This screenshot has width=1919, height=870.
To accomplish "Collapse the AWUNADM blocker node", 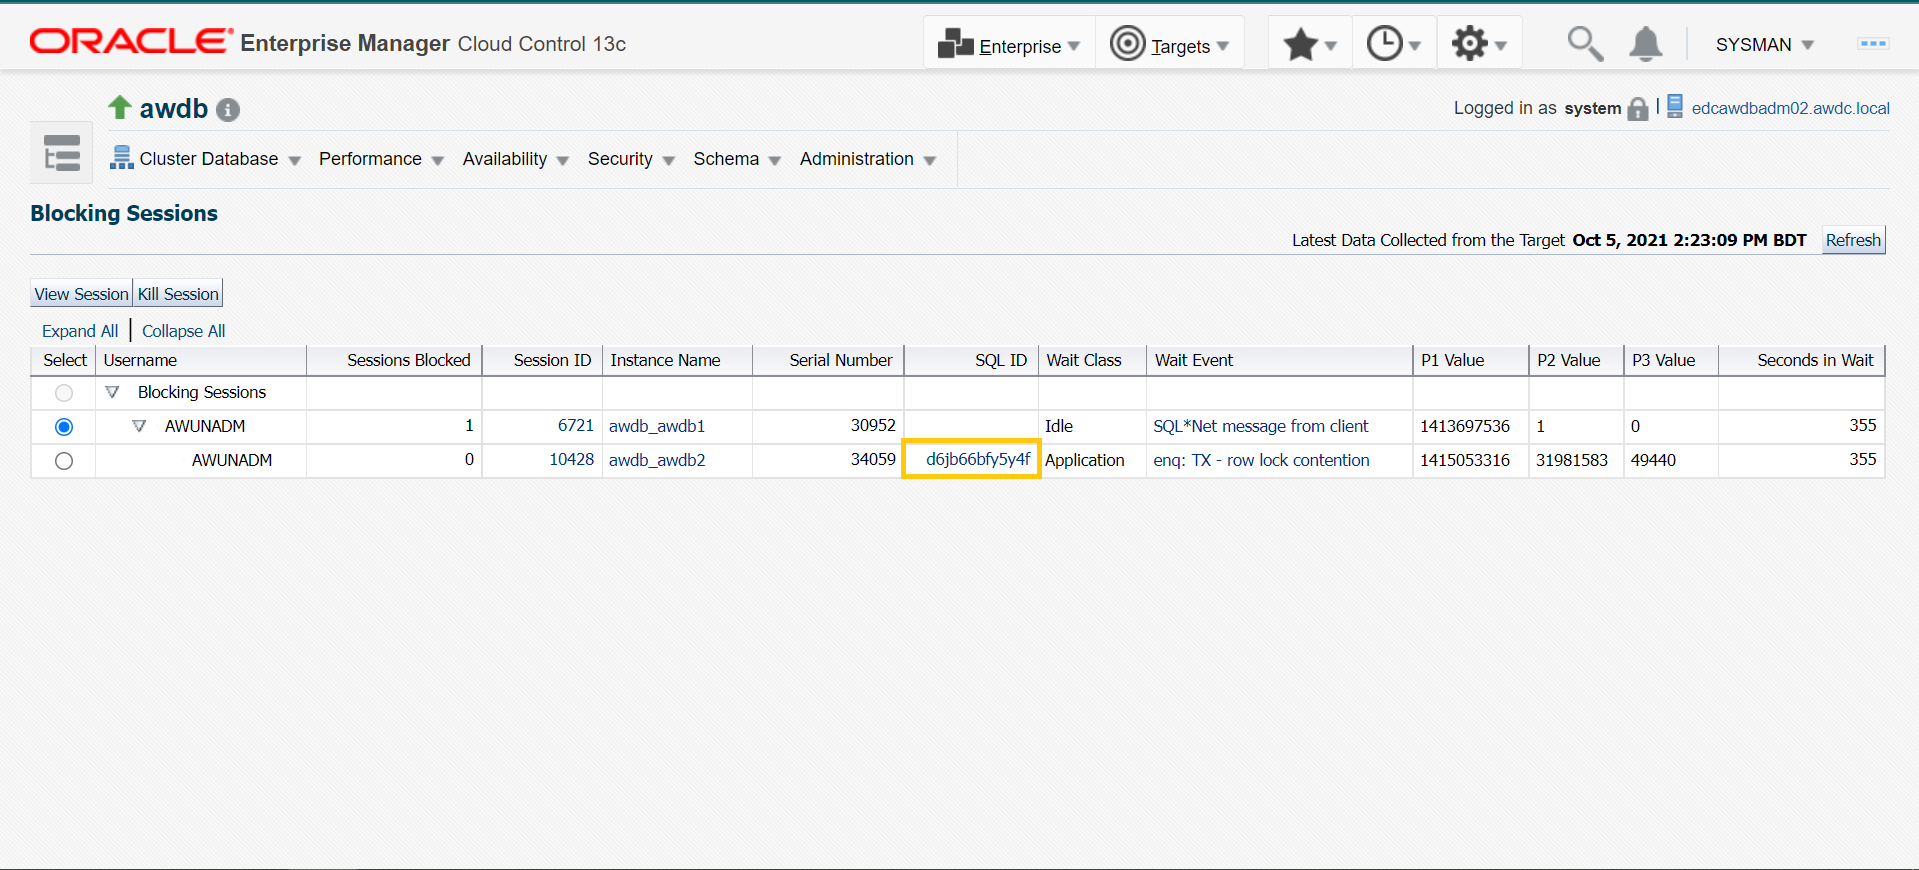I will coord(139,426).
